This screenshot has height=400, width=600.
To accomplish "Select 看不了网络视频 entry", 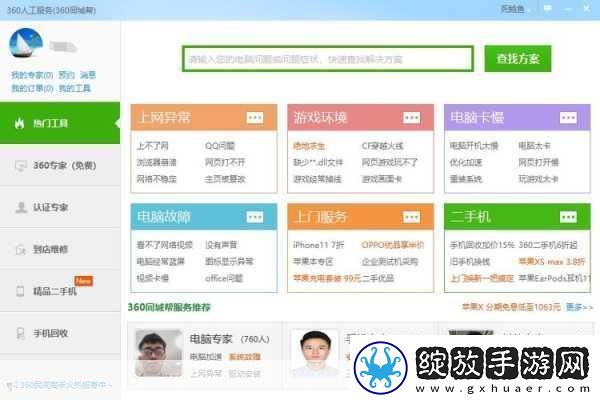I will click(165, 245).
